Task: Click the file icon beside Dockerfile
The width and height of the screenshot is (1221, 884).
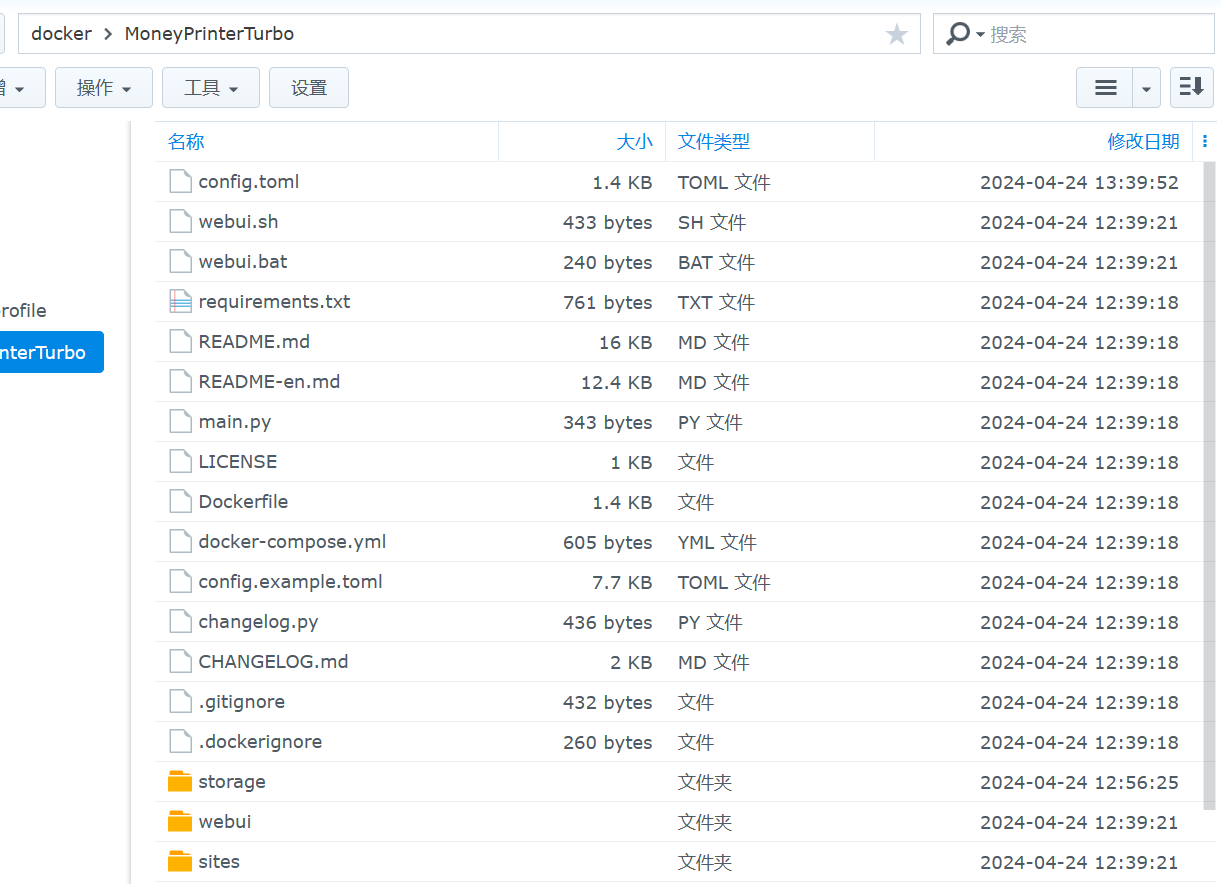Action: pos(180,502)
